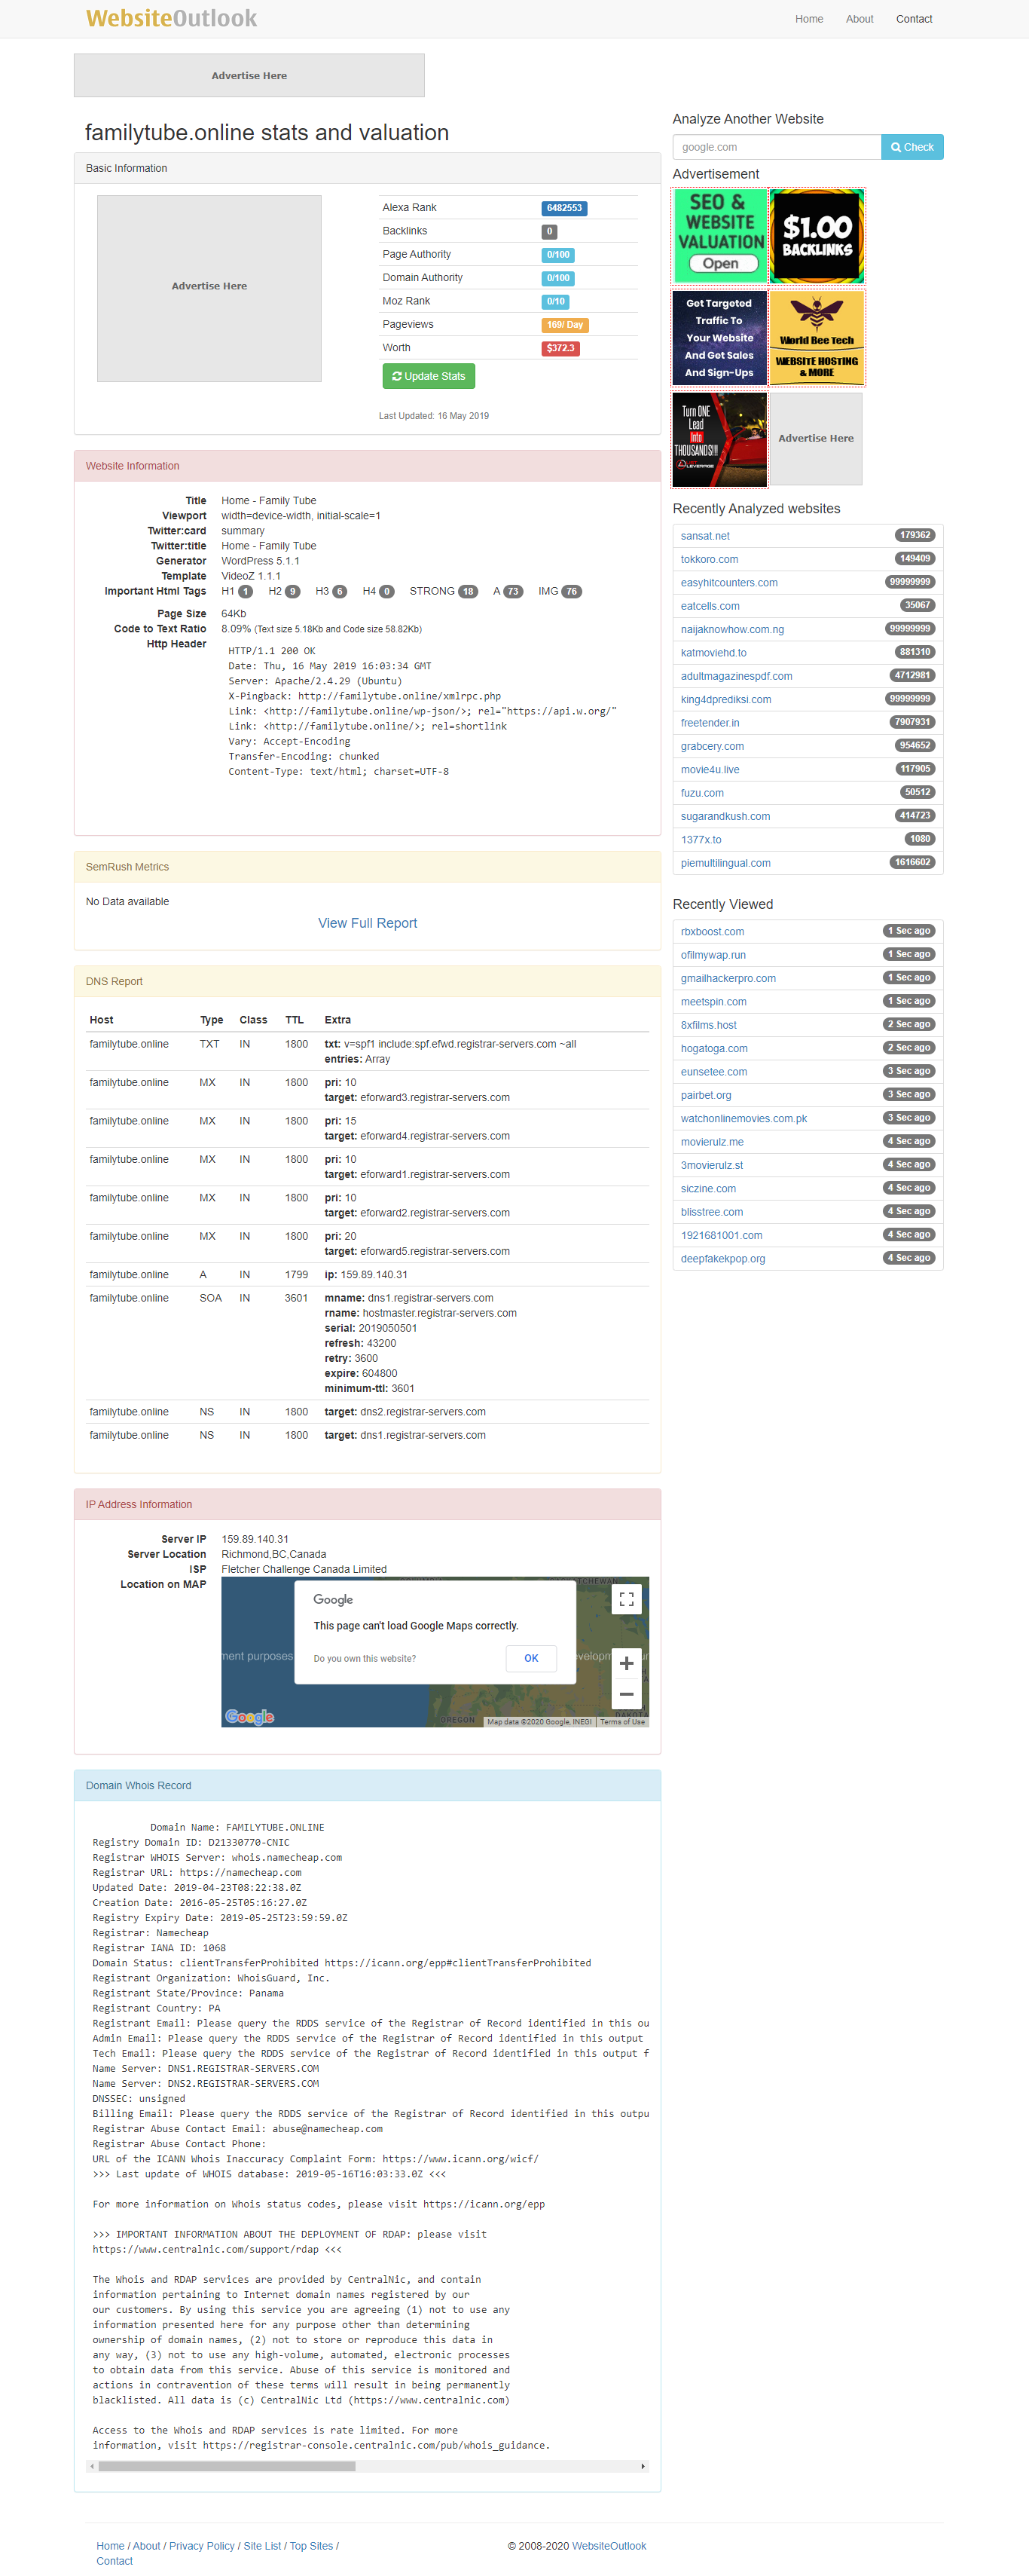Click the Check search button
Viewport: 1029px width, 2576px height.
coord(912,147)
